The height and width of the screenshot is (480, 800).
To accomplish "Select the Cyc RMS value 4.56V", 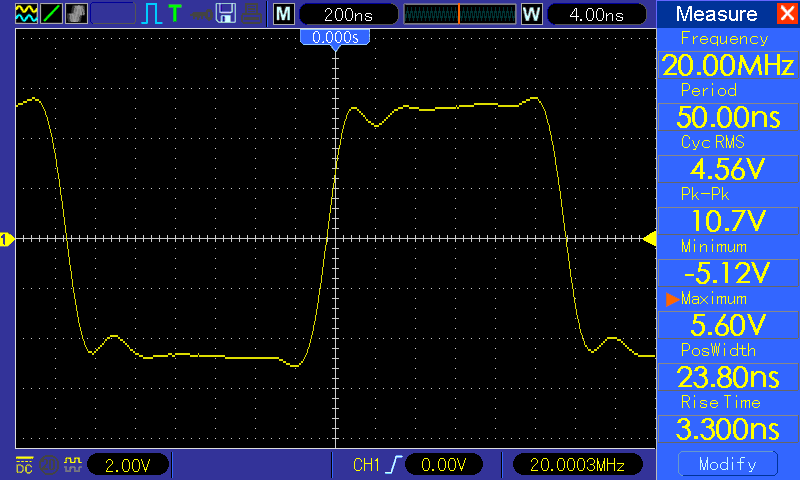I will 728,169.
